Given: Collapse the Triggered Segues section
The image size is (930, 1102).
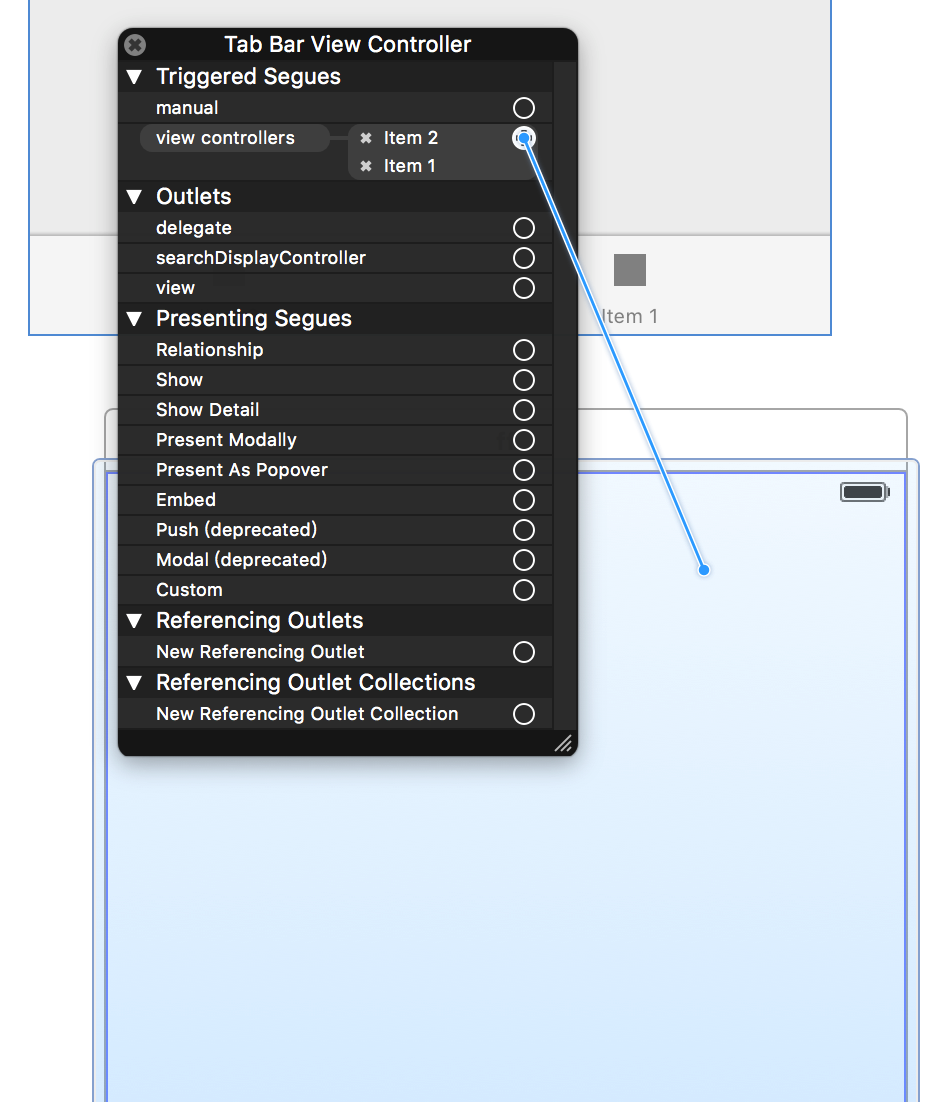Looking at the screenshot, I should click(135, 77).
